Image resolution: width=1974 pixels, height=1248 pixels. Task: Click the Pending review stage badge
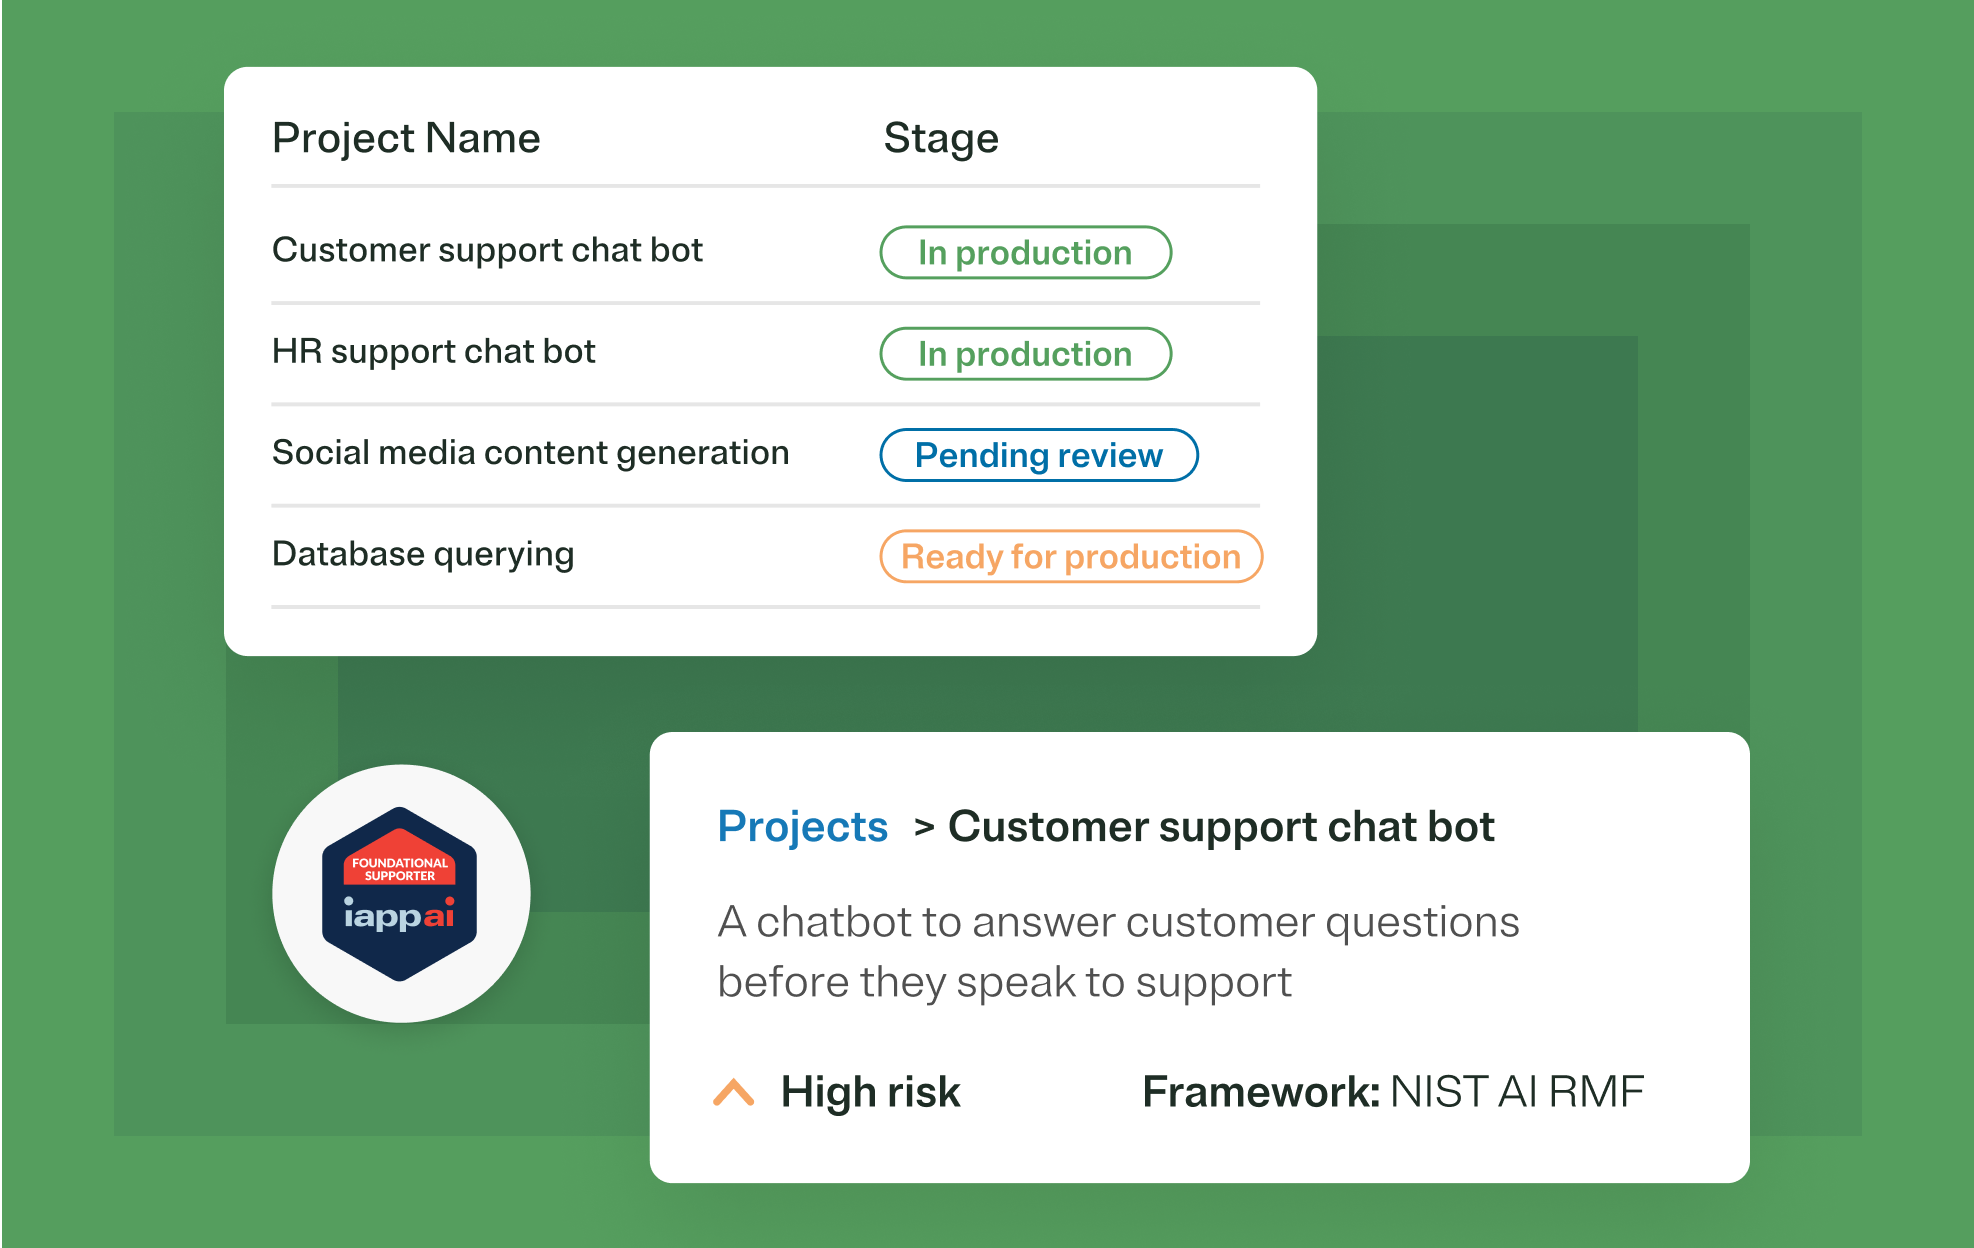(x=1038, y=455)
